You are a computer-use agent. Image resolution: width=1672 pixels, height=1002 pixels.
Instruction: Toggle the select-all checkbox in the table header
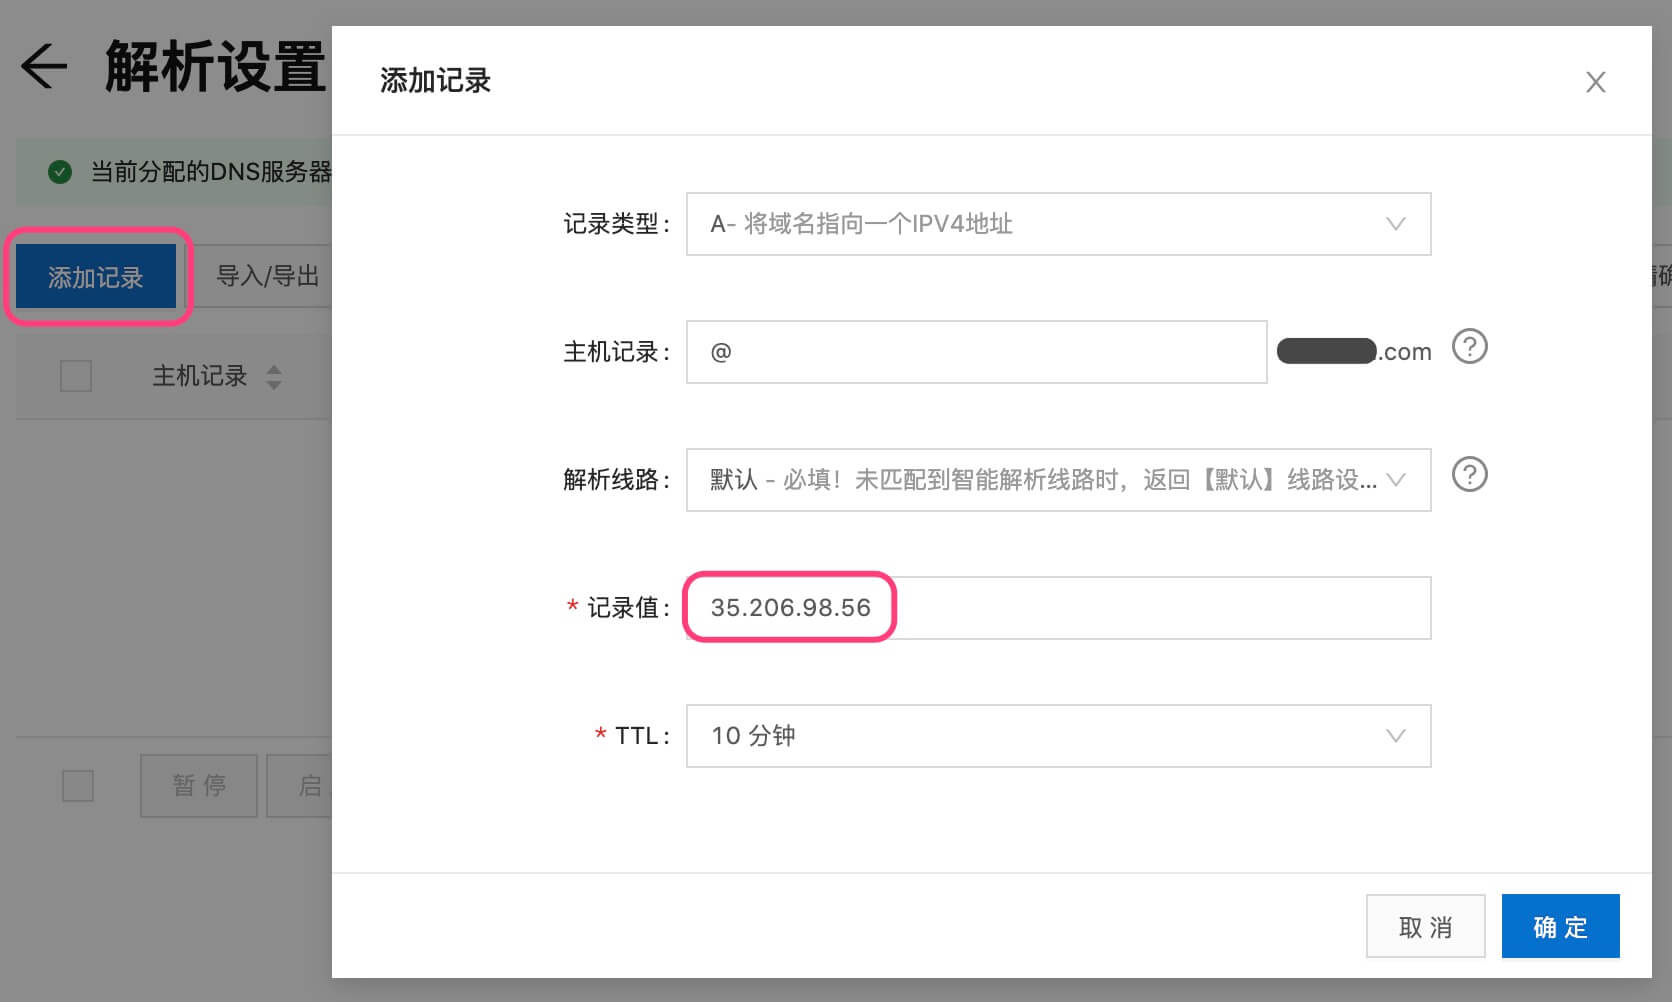coord(75,375)
